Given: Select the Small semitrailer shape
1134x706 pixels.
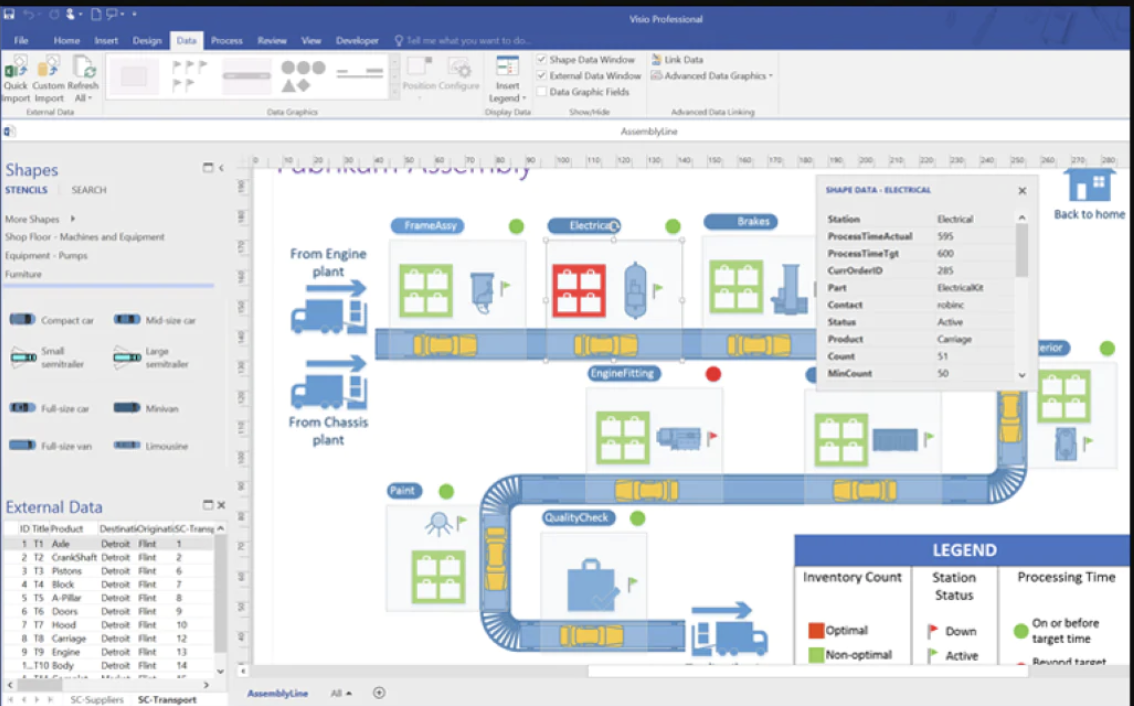Looking at the screenshot, I should [23, 357].
